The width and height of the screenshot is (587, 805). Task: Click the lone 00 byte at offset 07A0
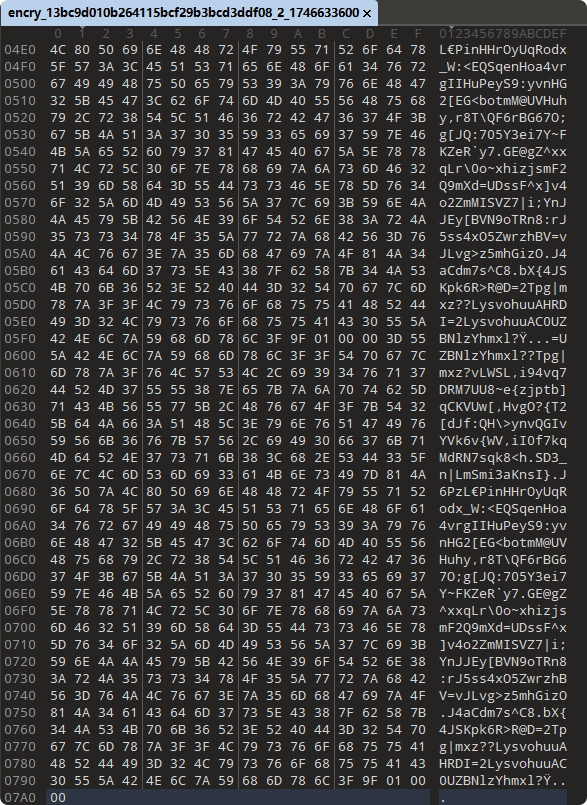58,797
